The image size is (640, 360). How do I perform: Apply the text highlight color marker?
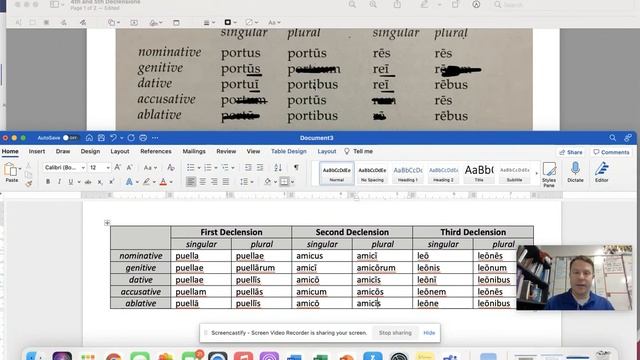tap(146, 182)
